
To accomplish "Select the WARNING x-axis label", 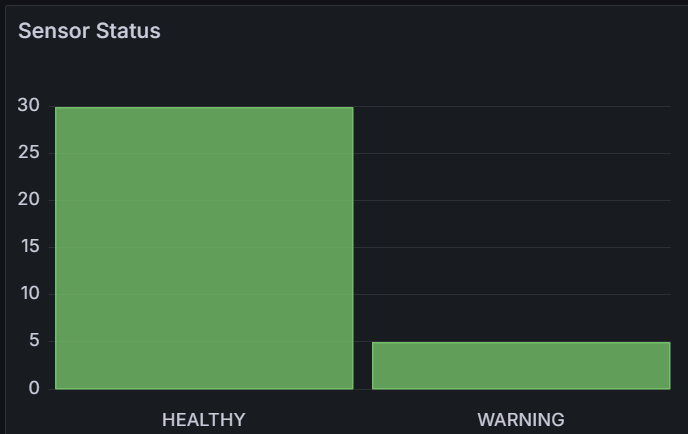I will tap(521, 420).
